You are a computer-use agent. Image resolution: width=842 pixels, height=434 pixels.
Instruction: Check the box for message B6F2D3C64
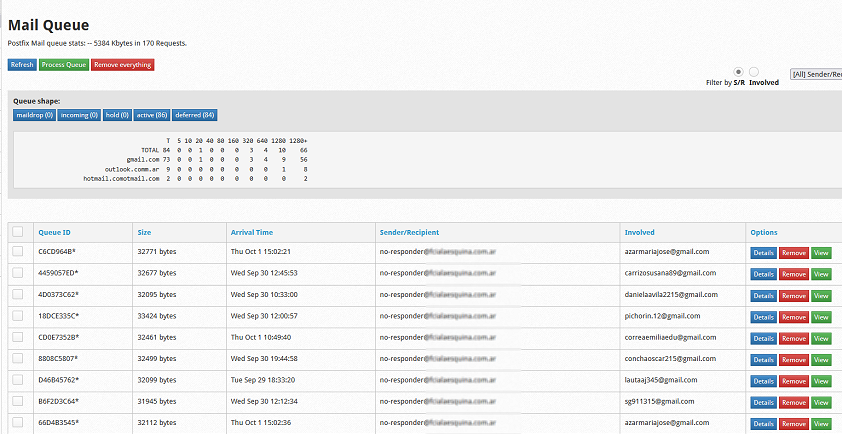pos(18,401)
